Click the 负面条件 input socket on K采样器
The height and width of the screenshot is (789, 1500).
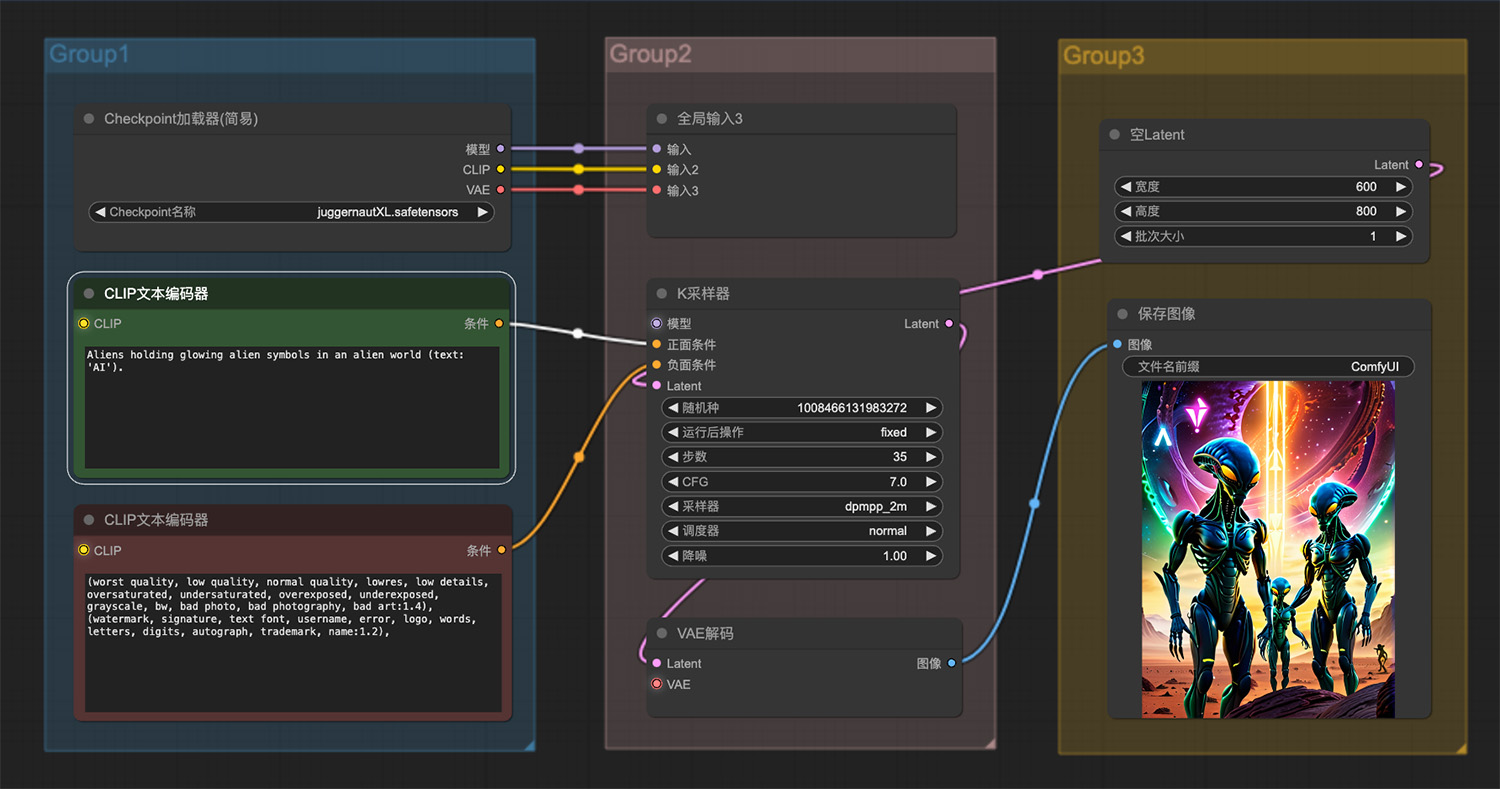point(656,365)
